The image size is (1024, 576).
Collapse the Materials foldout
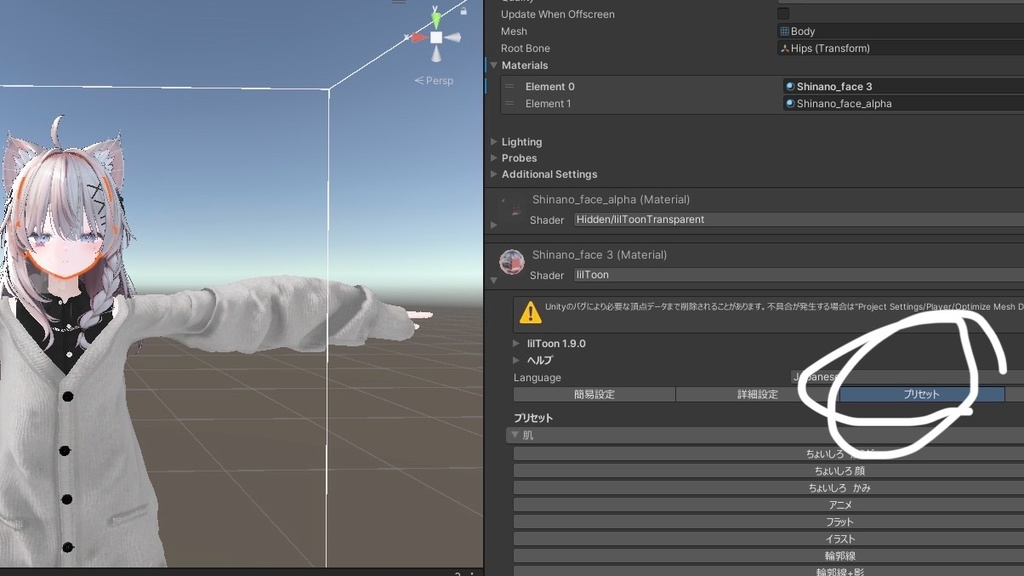coord(494,65)
